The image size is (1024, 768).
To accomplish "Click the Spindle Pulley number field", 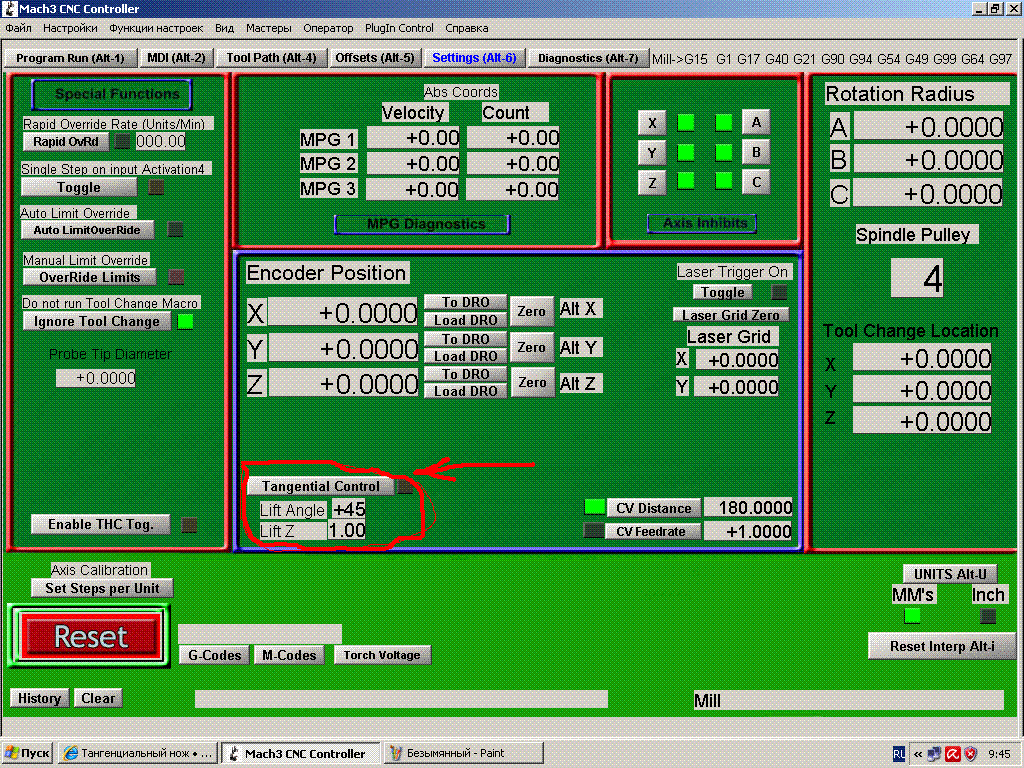I will pos(917,278).
